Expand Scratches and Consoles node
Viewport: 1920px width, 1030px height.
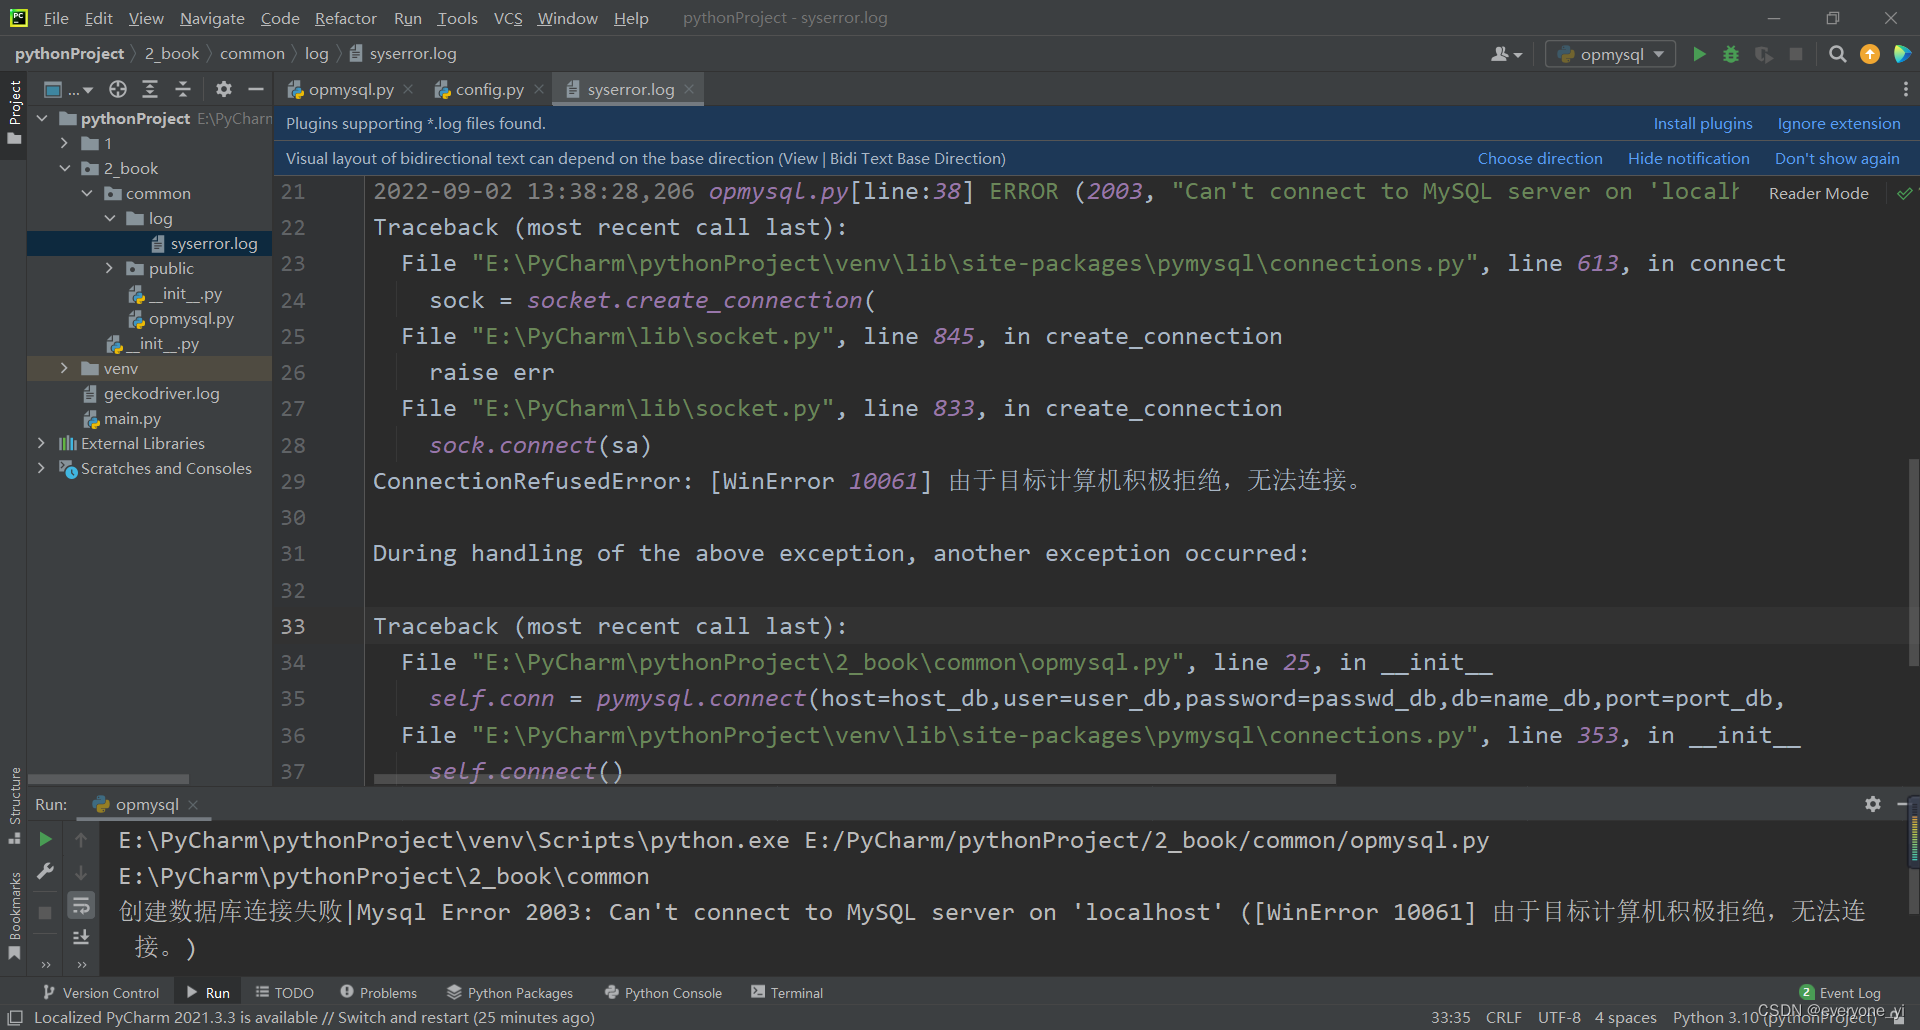click(41, 468)
